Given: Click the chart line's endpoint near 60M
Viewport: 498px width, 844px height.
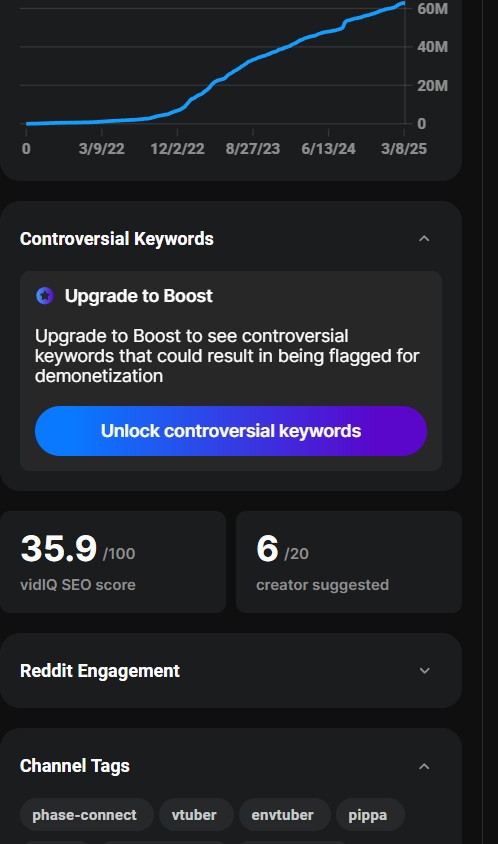Looking at the screenshot, I should coord(402,3).
